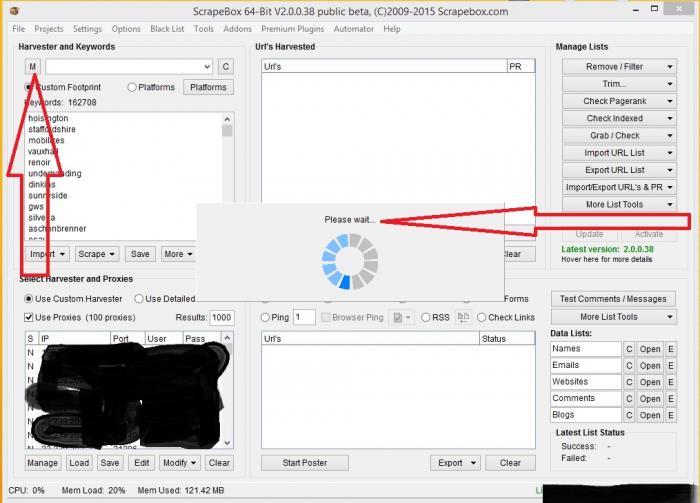Click Clear next to the Export button
Viewport: 700px width, 503px height.
pyautogui.click(x=510, y=463)
